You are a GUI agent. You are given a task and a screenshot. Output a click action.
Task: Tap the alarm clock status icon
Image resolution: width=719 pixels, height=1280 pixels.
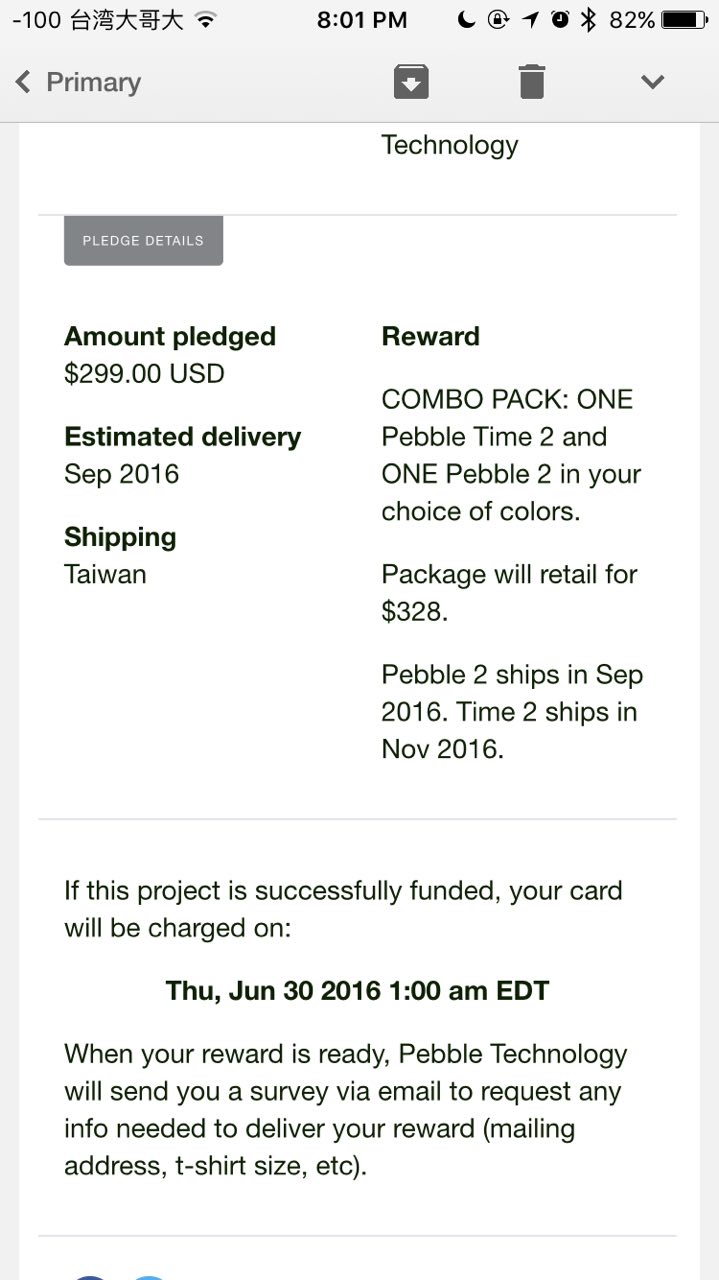click(x=560, y=20)
